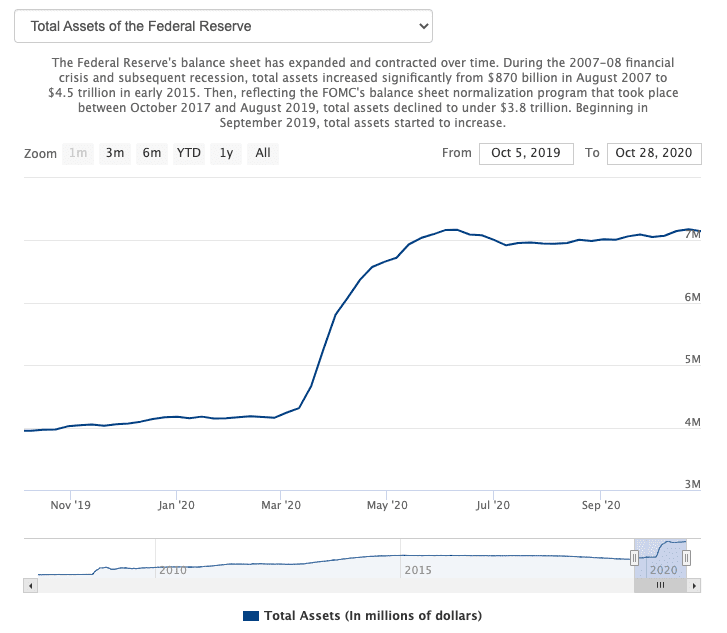Click the Zoom label
This screenshot has height=633, width=727.
40,153
